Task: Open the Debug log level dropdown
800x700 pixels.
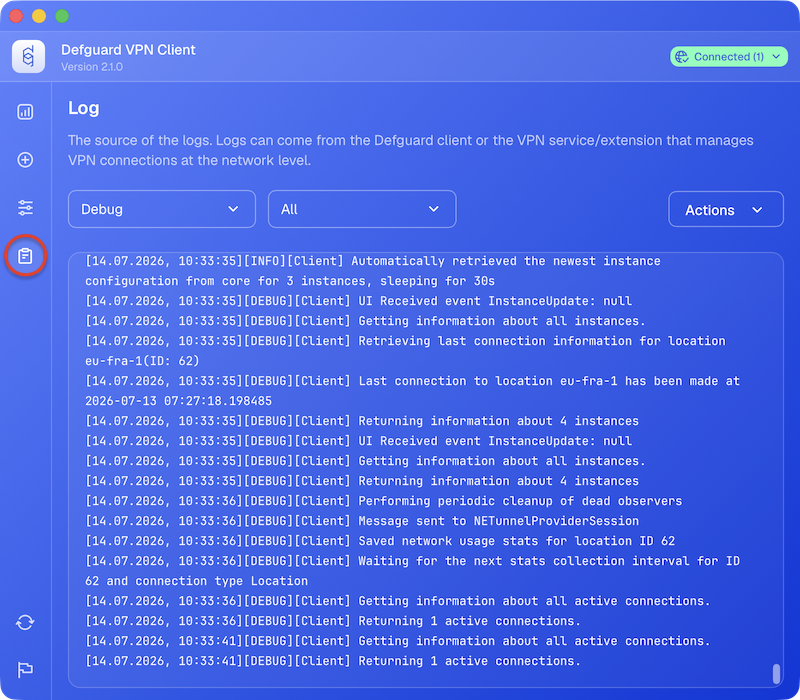Action: click(x=162, y=209)
